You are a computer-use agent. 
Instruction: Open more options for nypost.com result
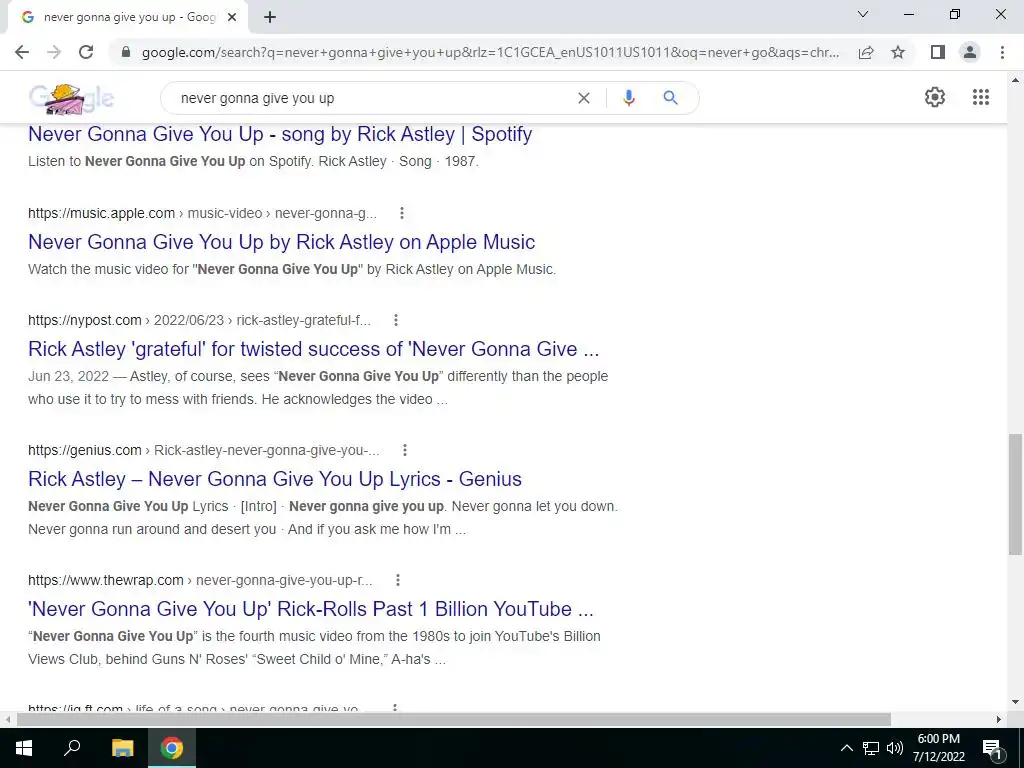click(x=396, y=320)
